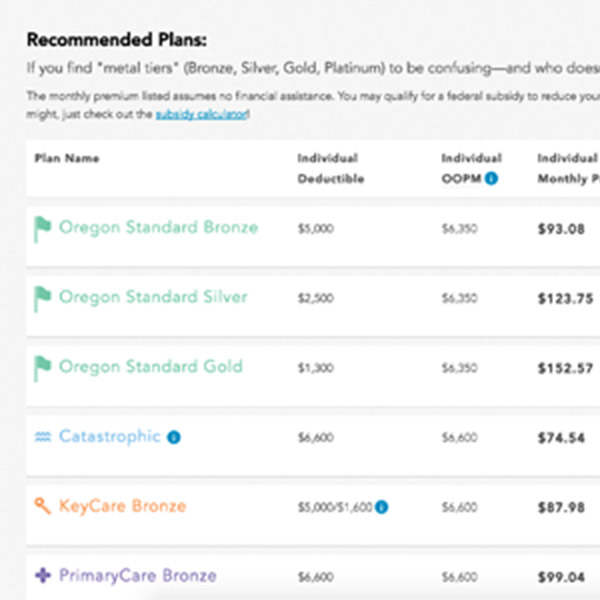
Task: Open the PrimaryCare Bronze plan
Action: click(138, 576)
